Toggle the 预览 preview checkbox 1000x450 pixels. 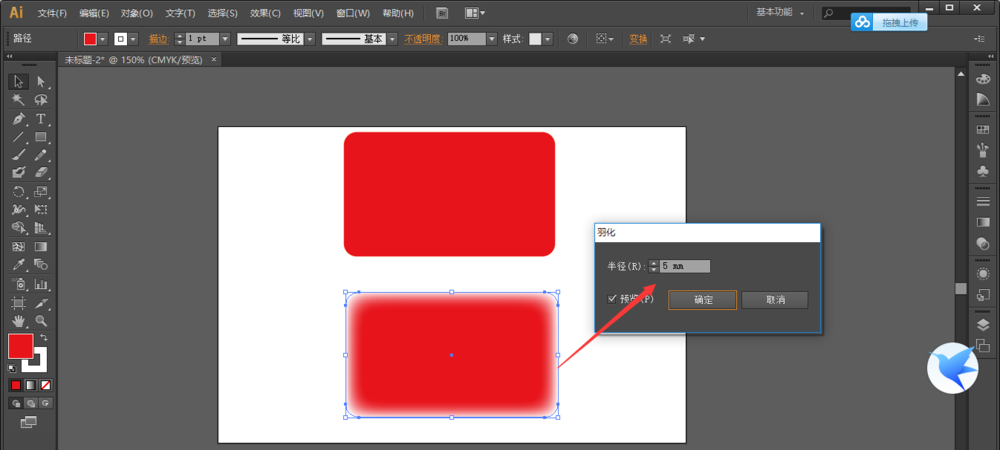[612, 299]
